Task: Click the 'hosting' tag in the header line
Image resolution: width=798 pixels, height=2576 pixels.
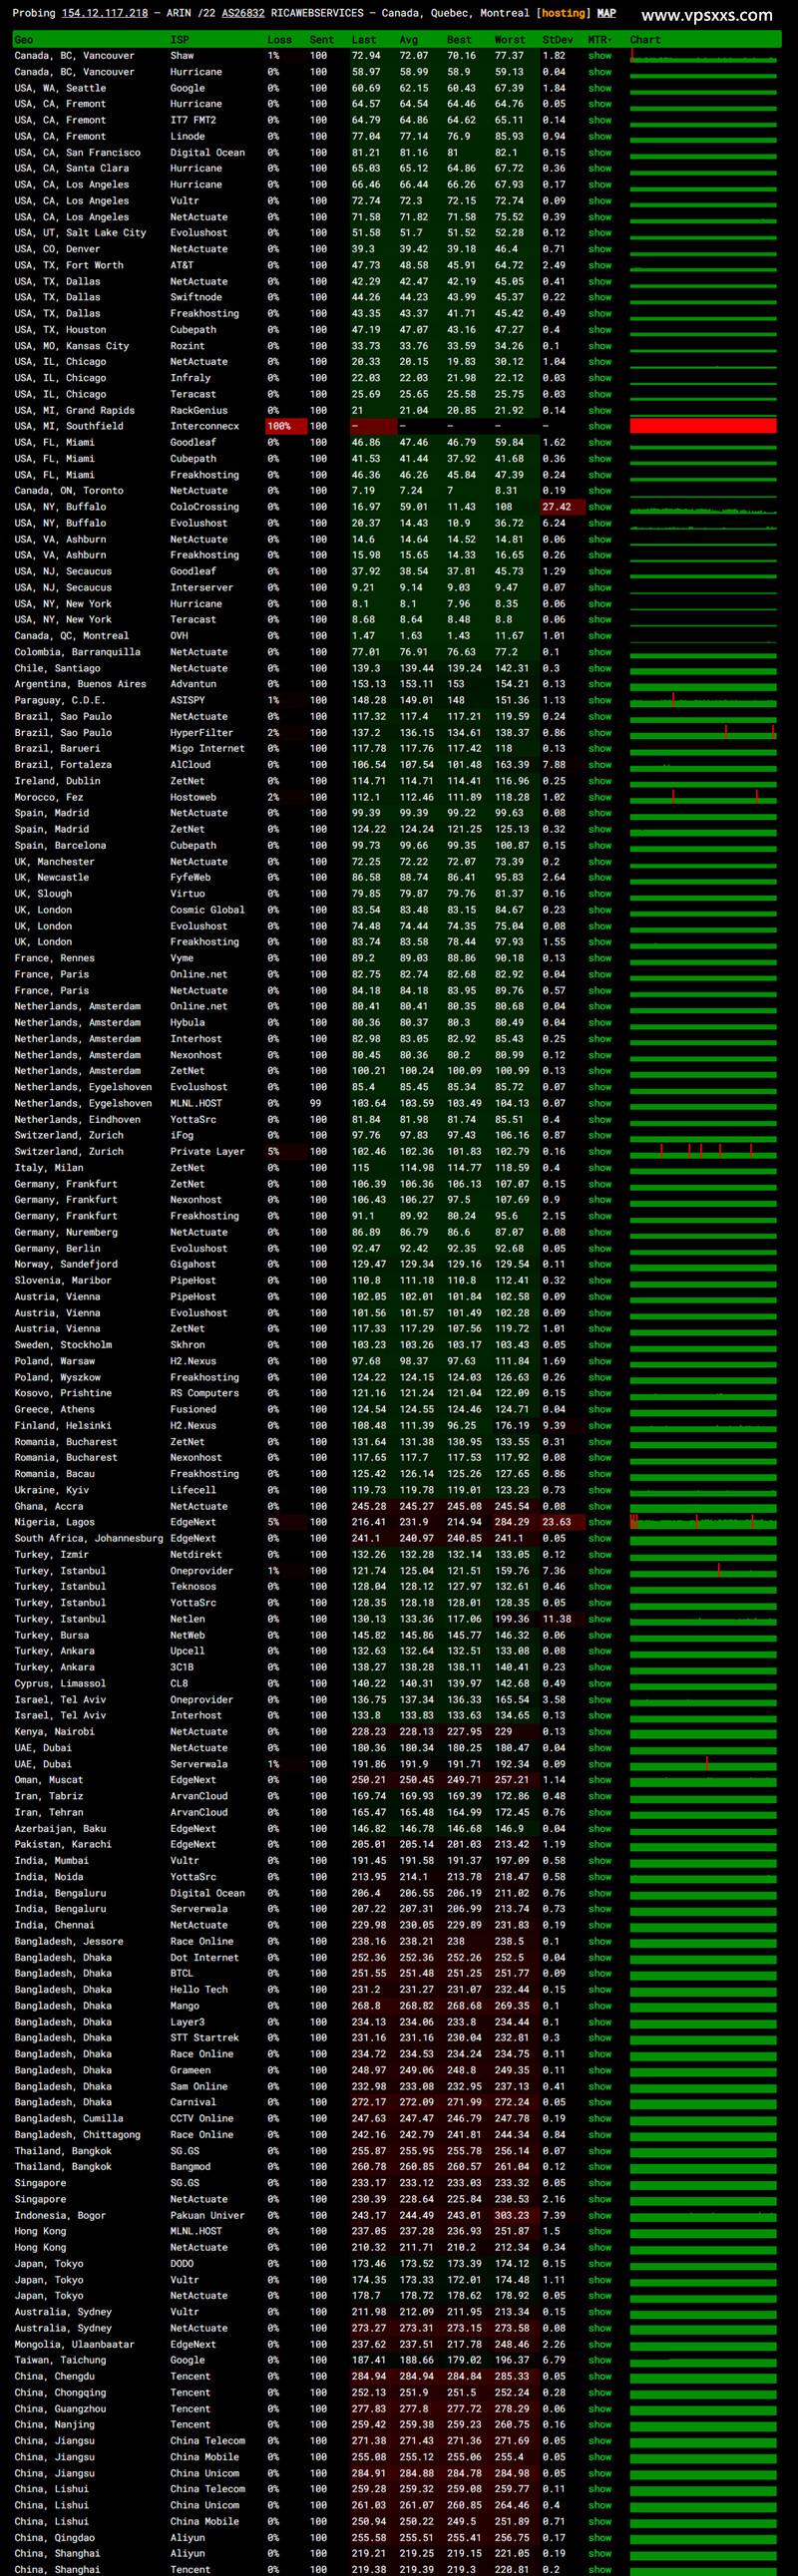Action: [563, 13]
